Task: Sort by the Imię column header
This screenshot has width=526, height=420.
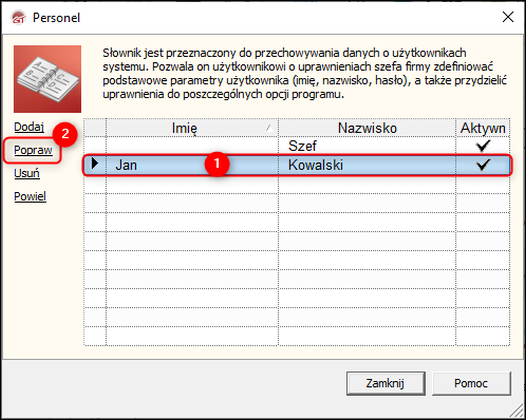Action: coord(192,128)
